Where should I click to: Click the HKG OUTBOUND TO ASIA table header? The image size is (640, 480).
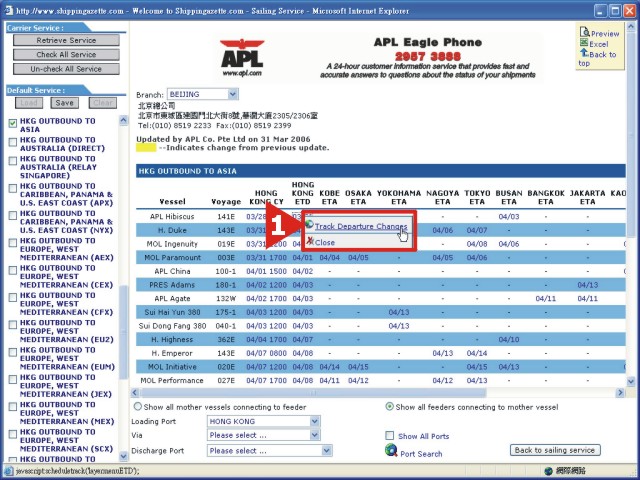pyautogui.click(x=380, y=171)
